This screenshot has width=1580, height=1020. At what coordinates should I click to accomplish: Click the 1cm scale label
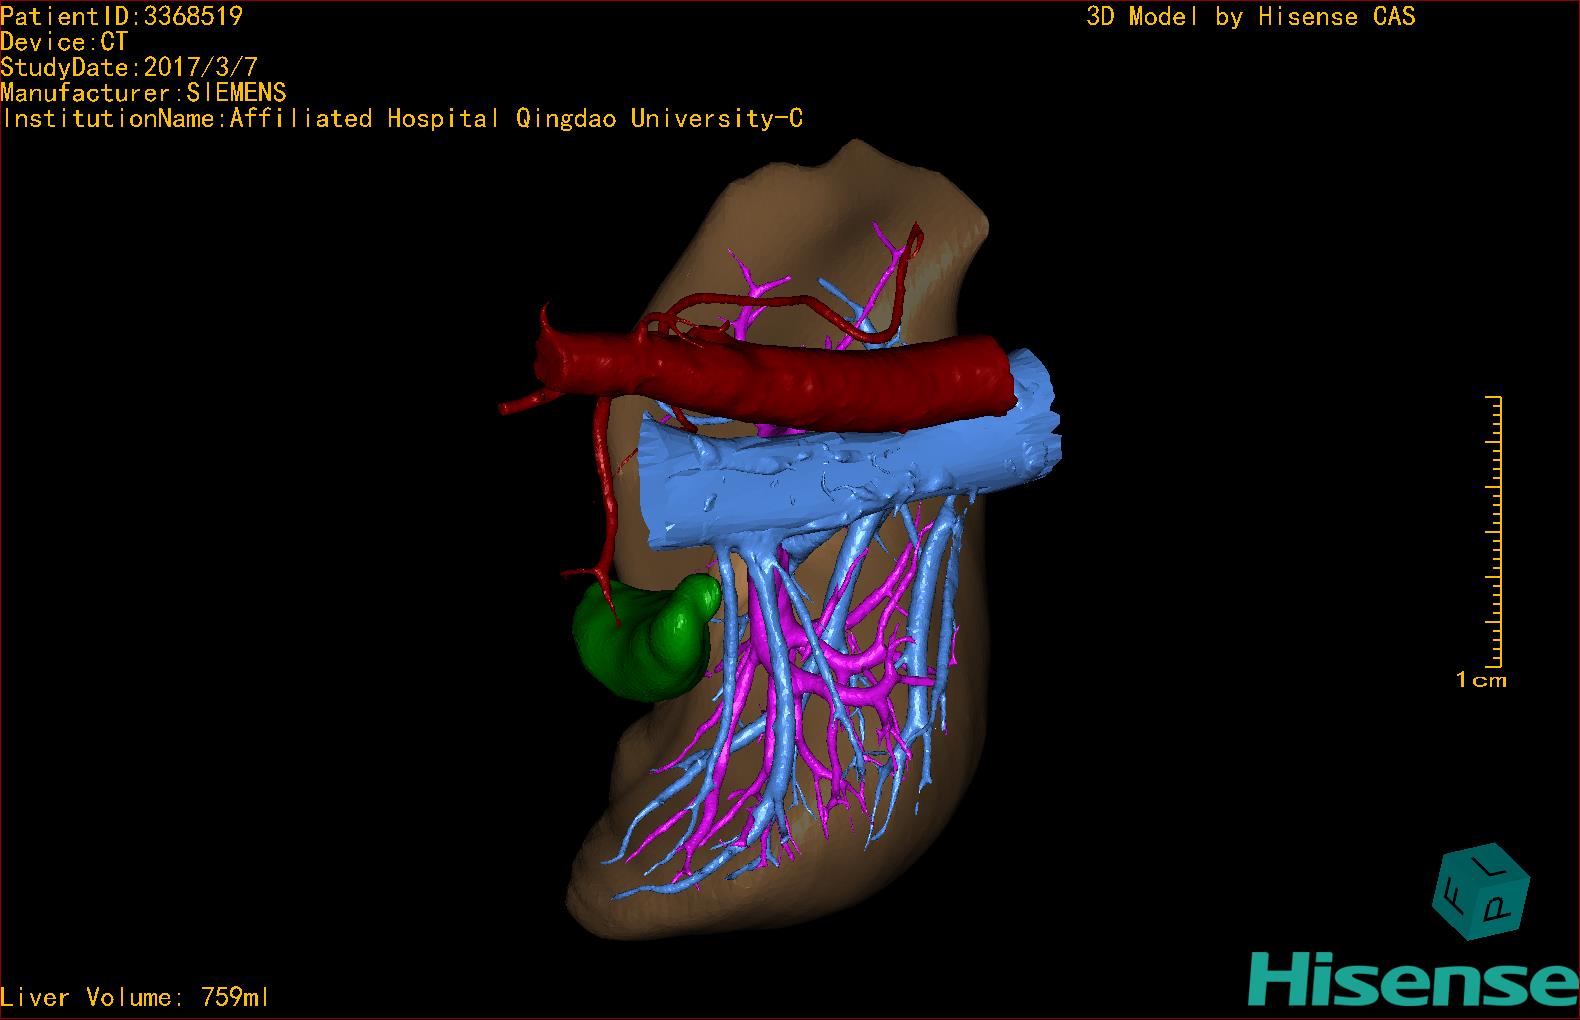click(1481, 680)
